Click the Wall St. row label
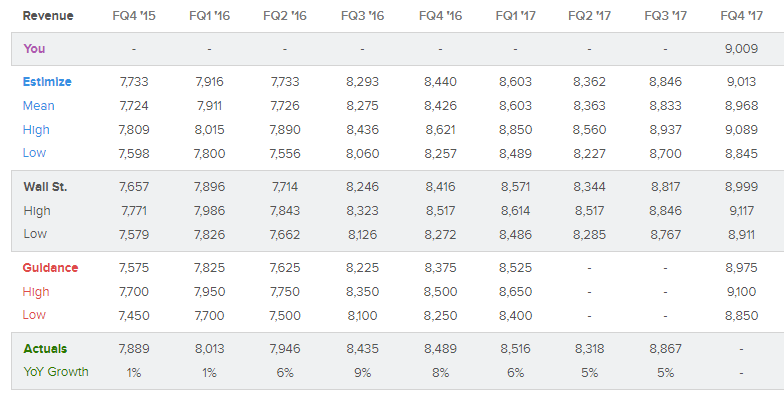The height and width of the screenshot is (395, 784). pyautogui.click(x=45, y=187)
